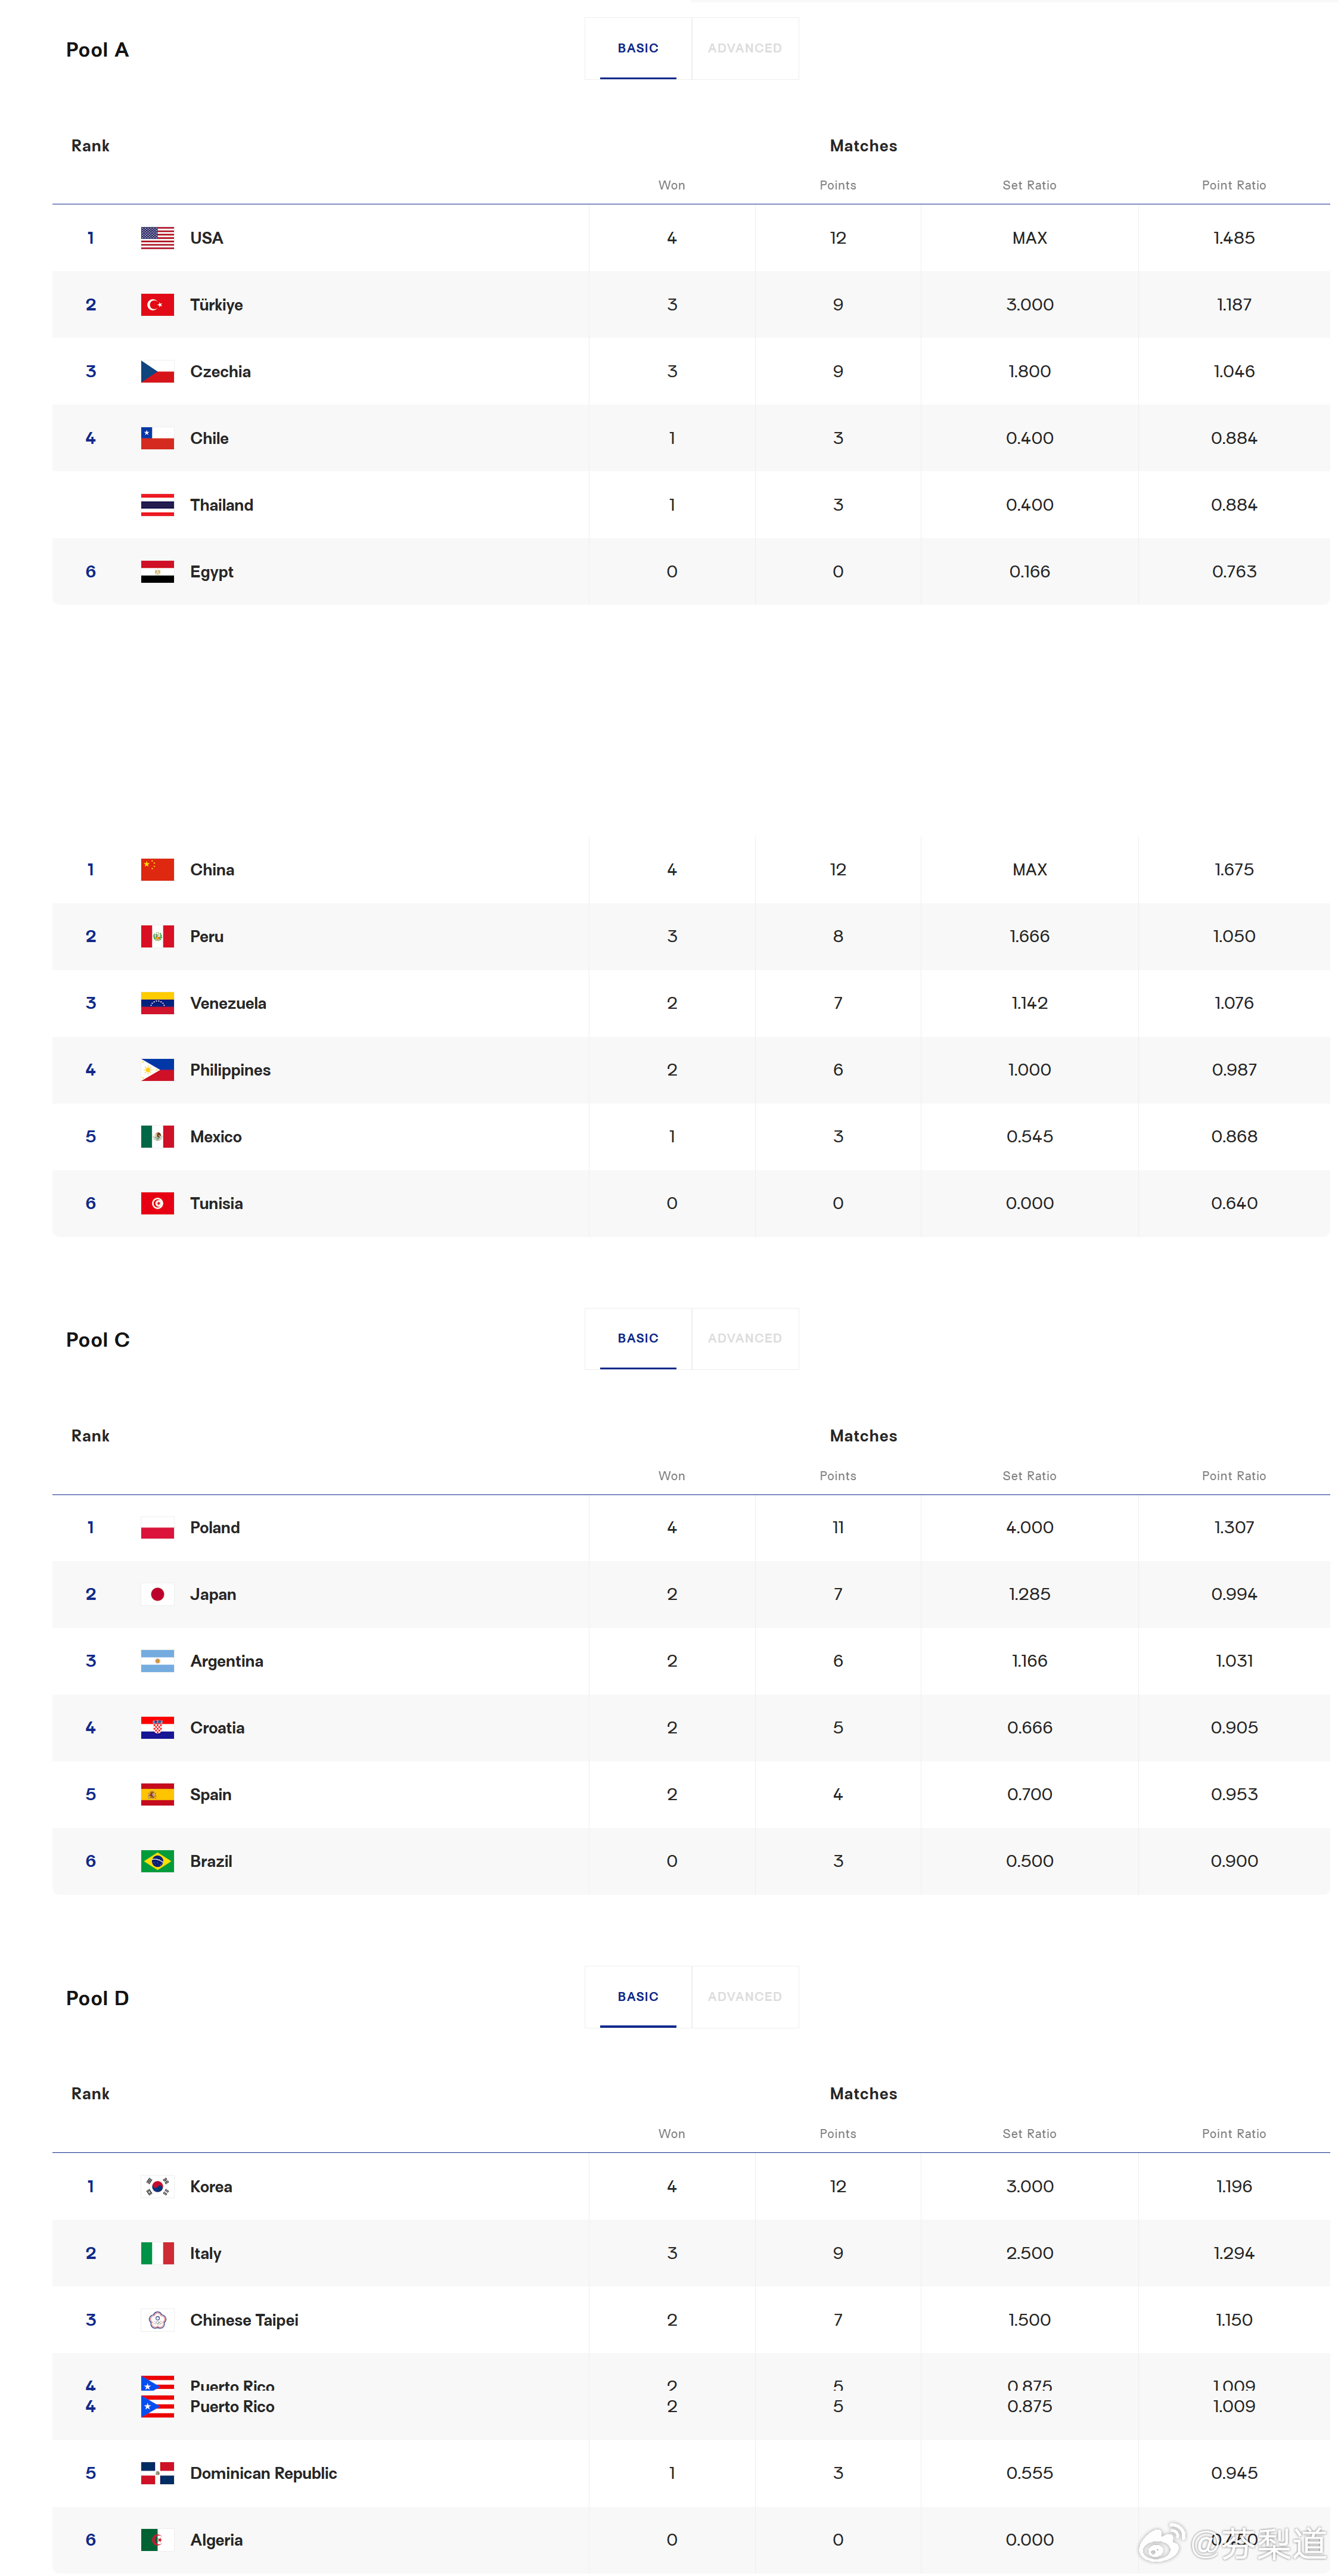Open the Chinese Taipei team link

244,2320
